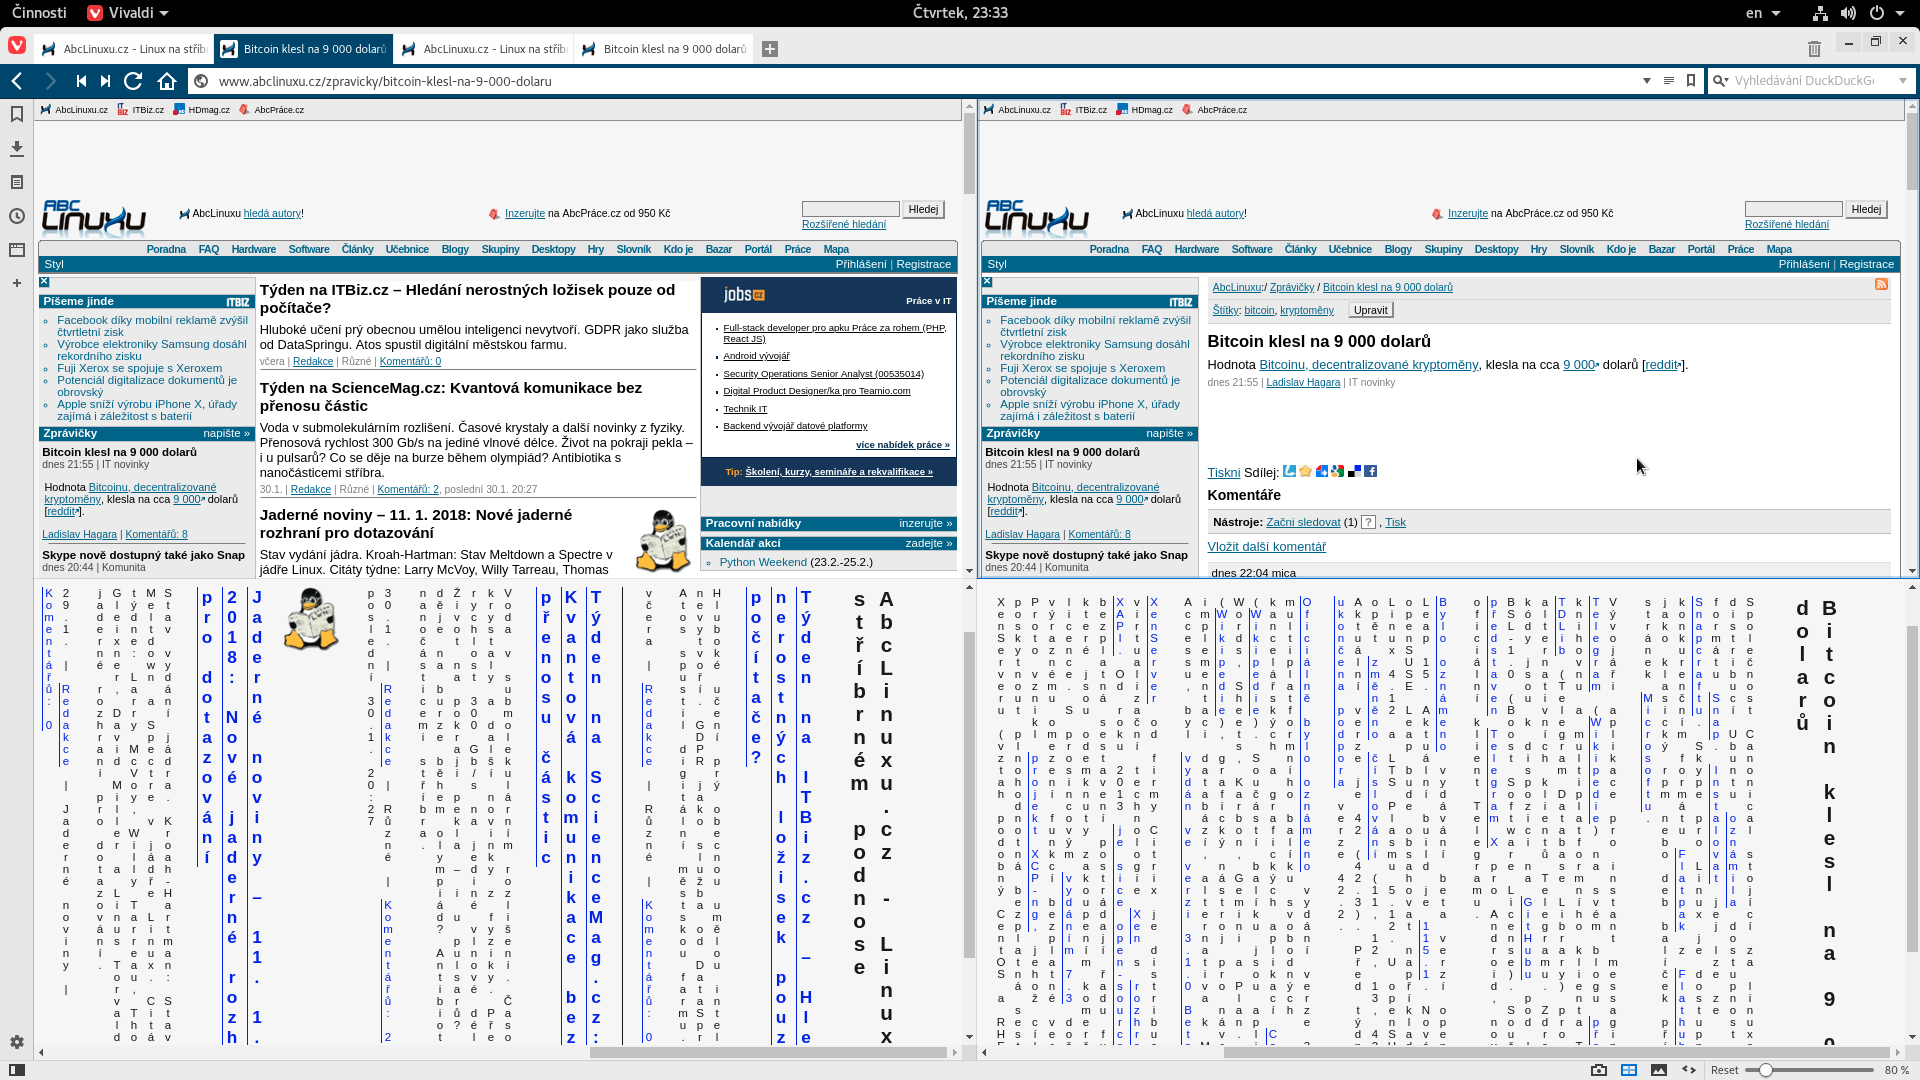The height and width of the screenshot is (1080, 1920).
Task: Open Vivaldi settings via the gear icon
Action: tap(17, 1042)
